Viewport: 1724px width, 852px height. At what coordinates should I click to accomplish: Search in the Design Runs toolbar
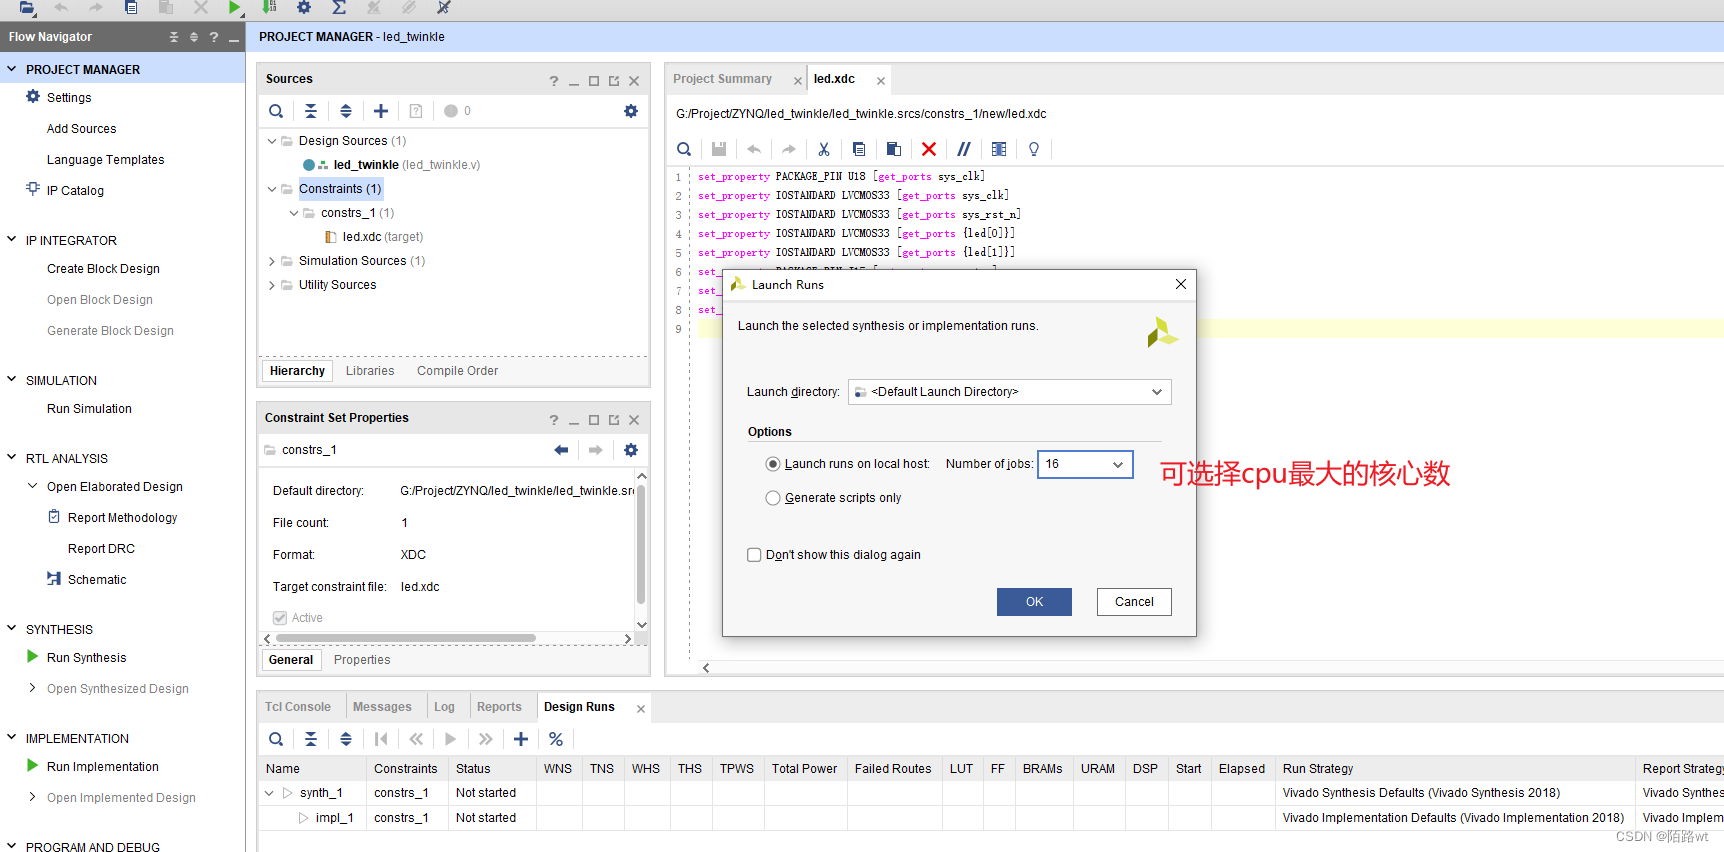click(x=276, y=739)
